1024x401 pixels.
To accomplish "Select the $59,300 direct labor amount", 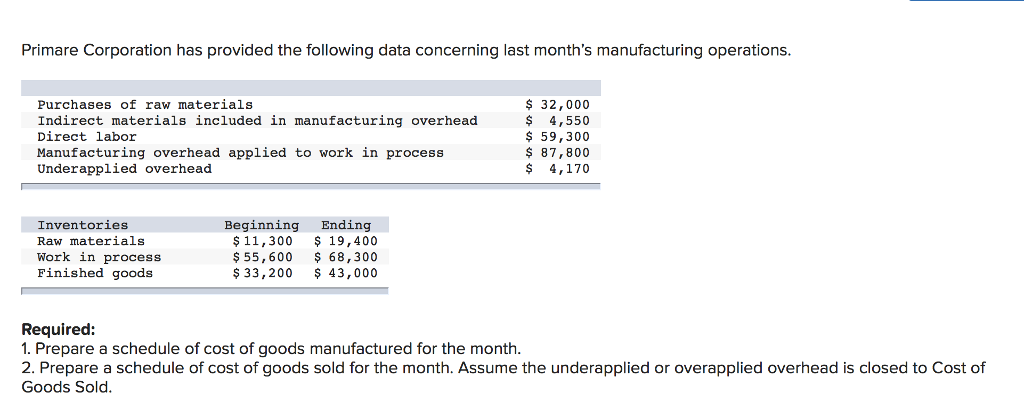I will tap(558, 136).
